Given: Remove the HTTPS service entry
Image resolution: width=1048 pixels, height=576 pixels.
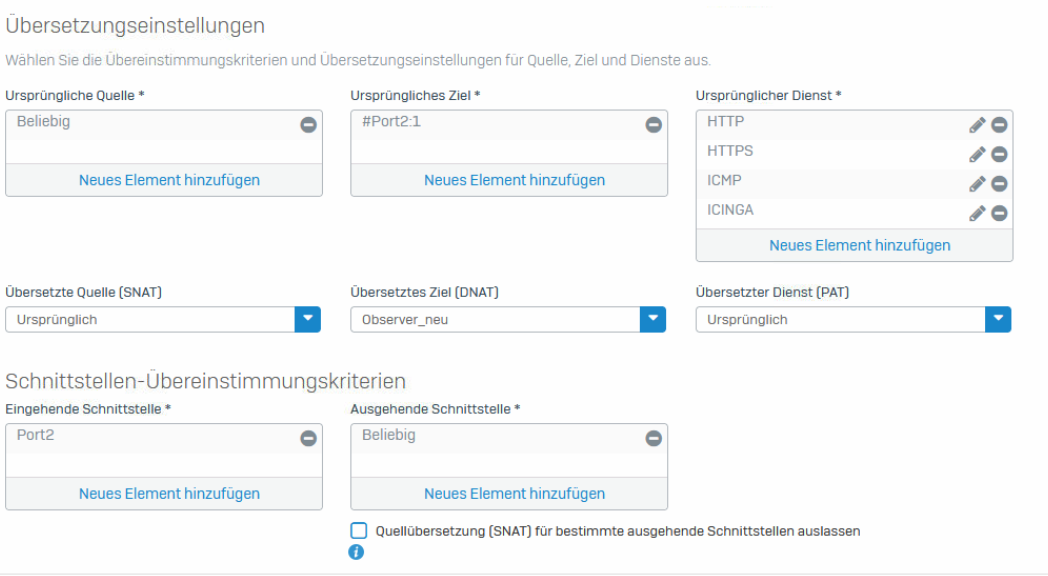Looking at the screenshot, I should click(x=999, y=154).
